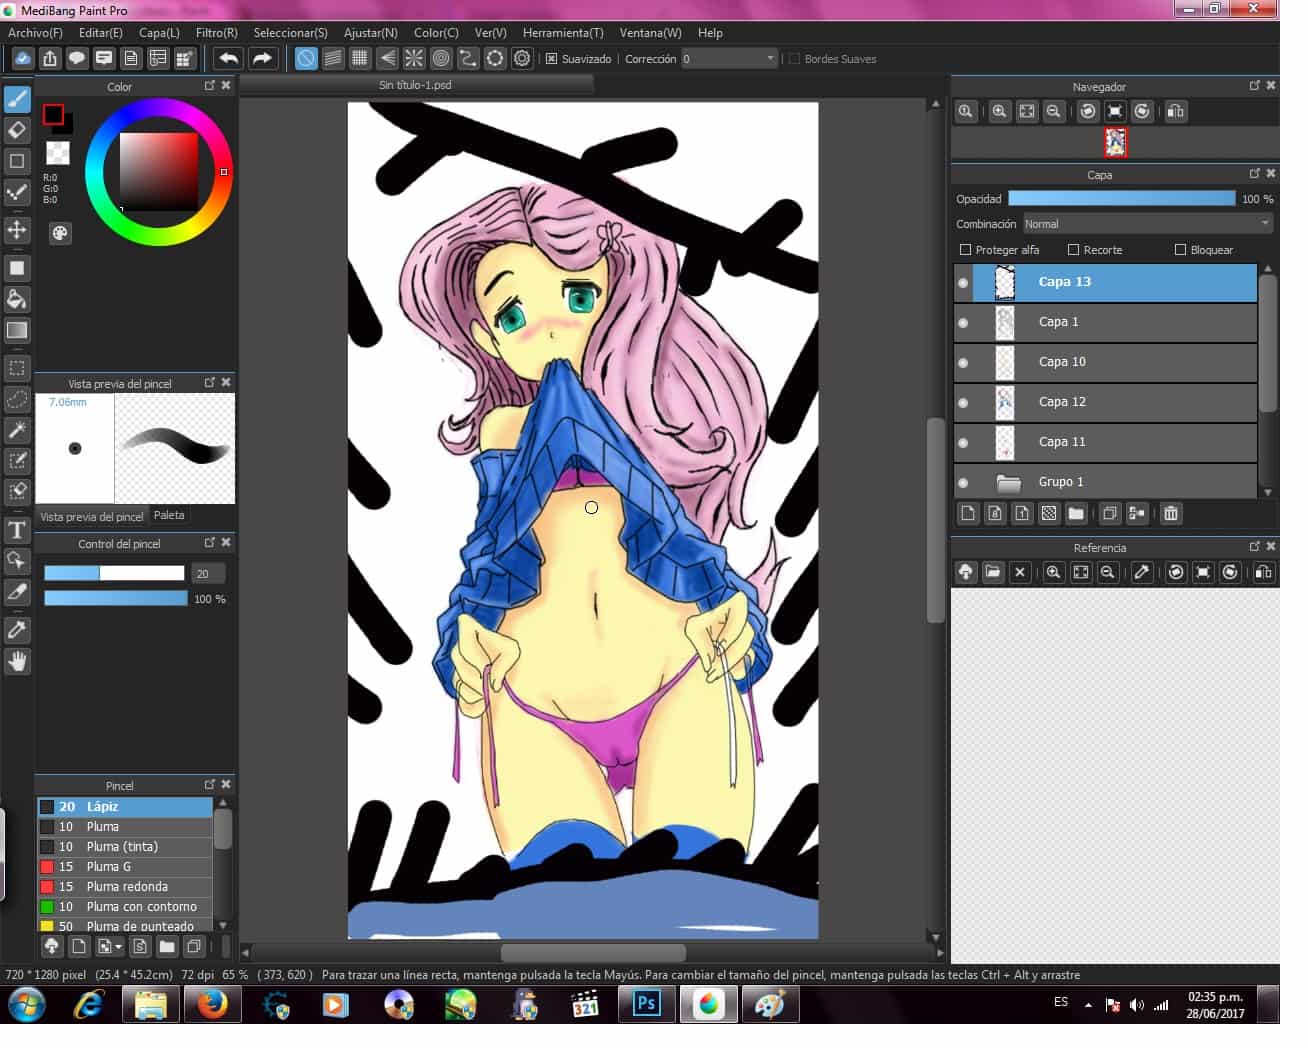1308x1048 pixels.
Task: Hide the Capa 13 layer
Action: 963,283
